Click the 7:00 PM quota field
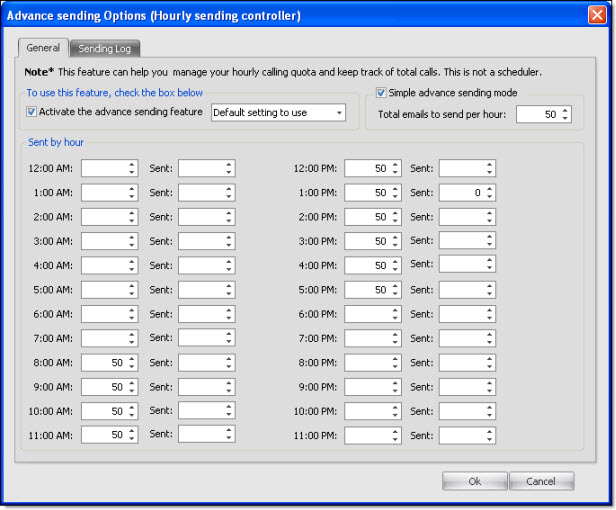The height and width of the screenshot is (510, 616). 373,338
